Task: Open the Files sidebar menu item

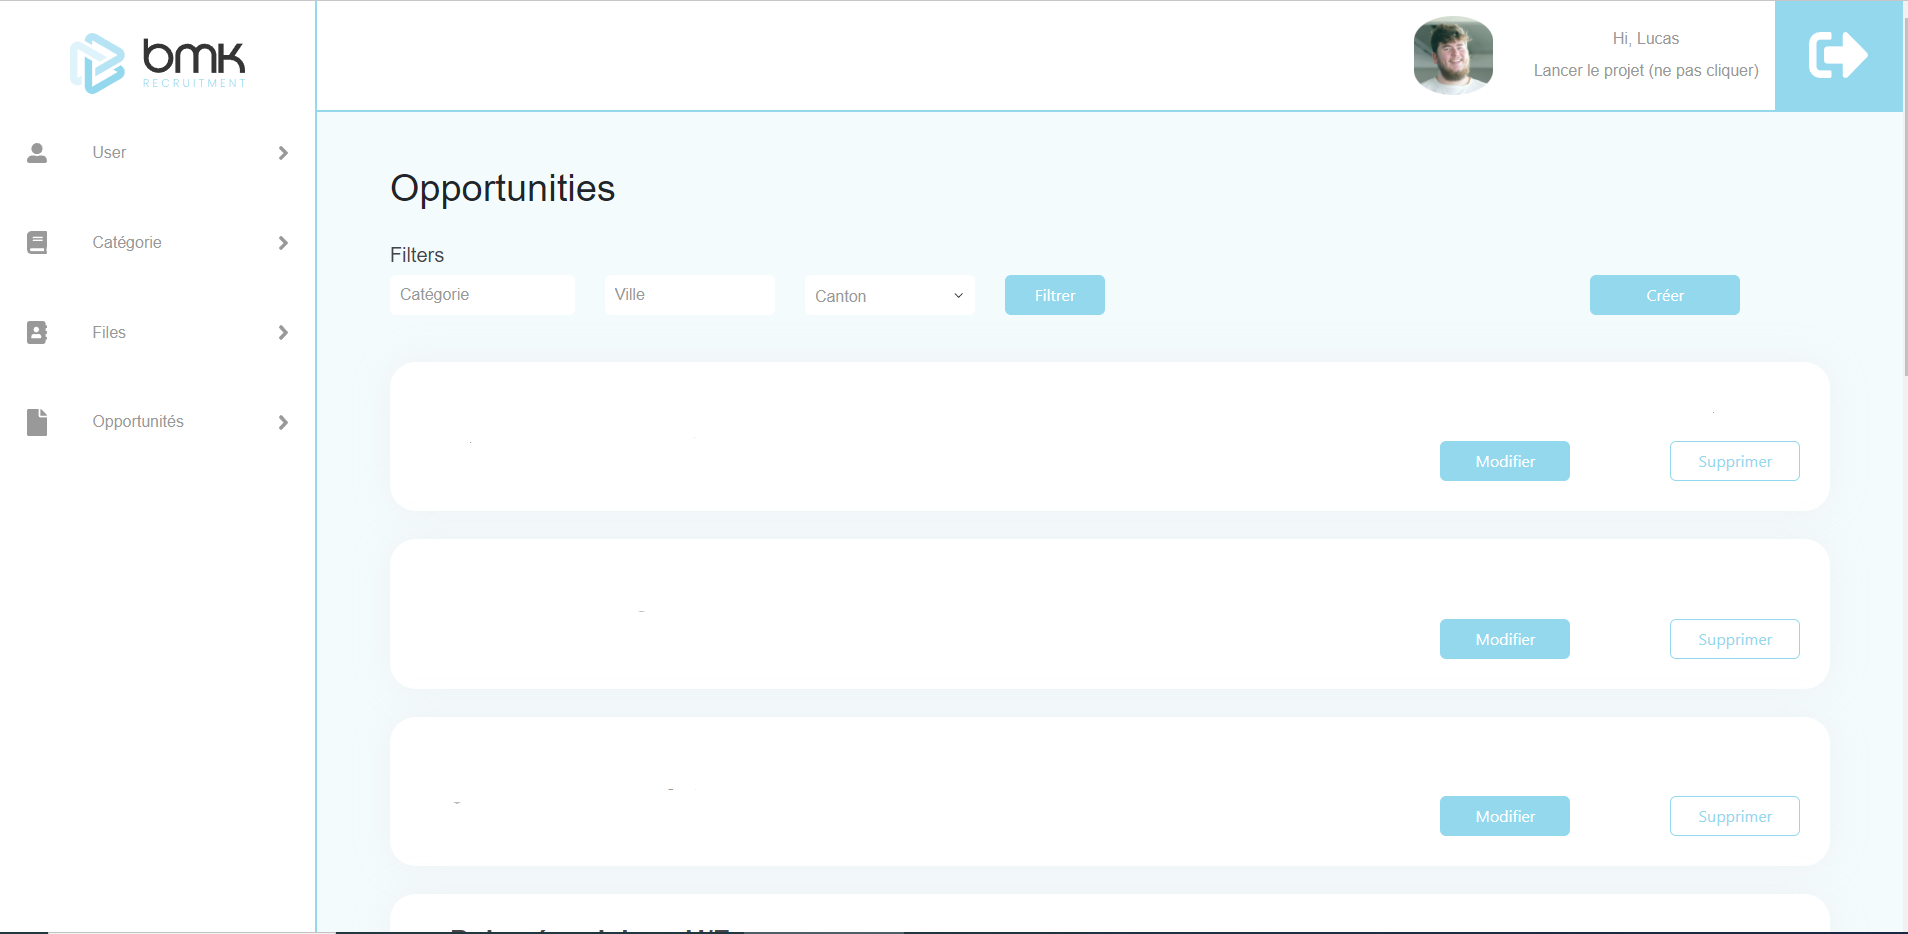Action: pyautogui.click(x=158, y=332)
